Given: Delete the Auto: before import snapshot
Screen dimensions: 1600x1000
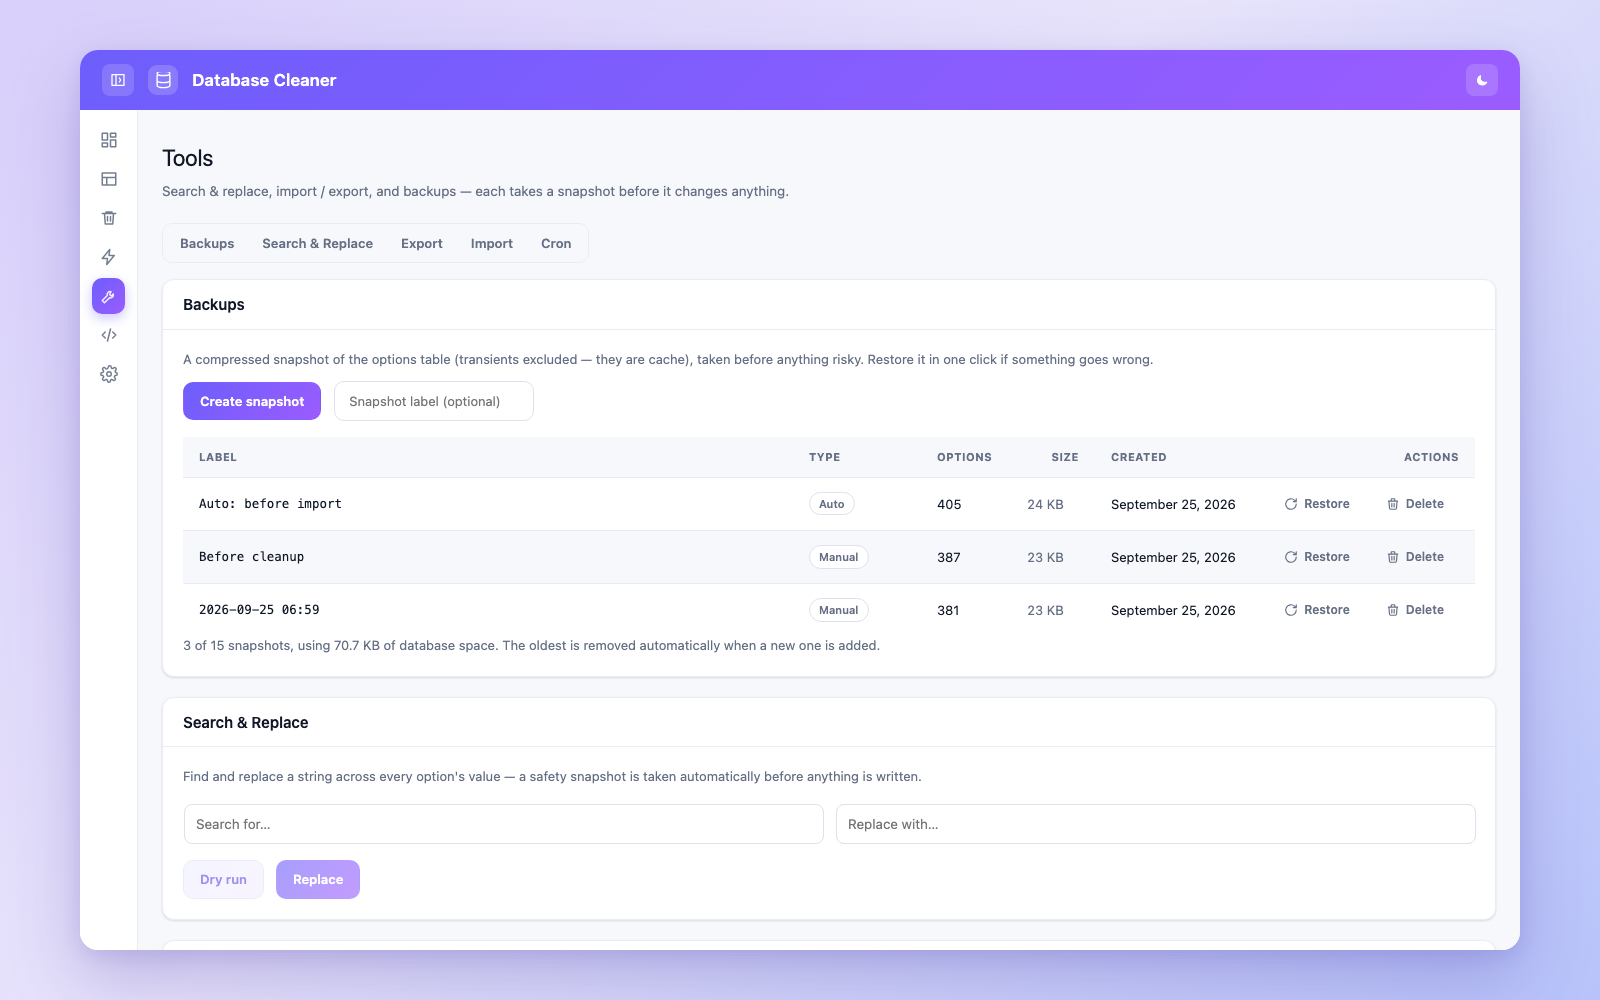Looking at the screenshot, I should pyautogui.click(x=1415, y=504).
